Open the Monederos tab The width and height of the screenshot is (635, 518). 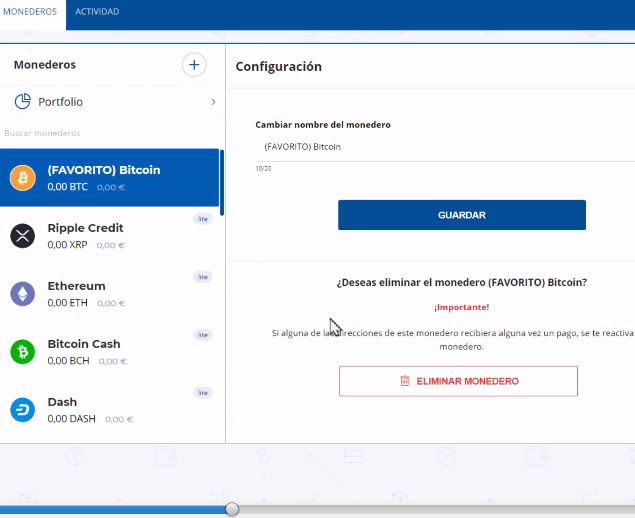pos(29,12)
